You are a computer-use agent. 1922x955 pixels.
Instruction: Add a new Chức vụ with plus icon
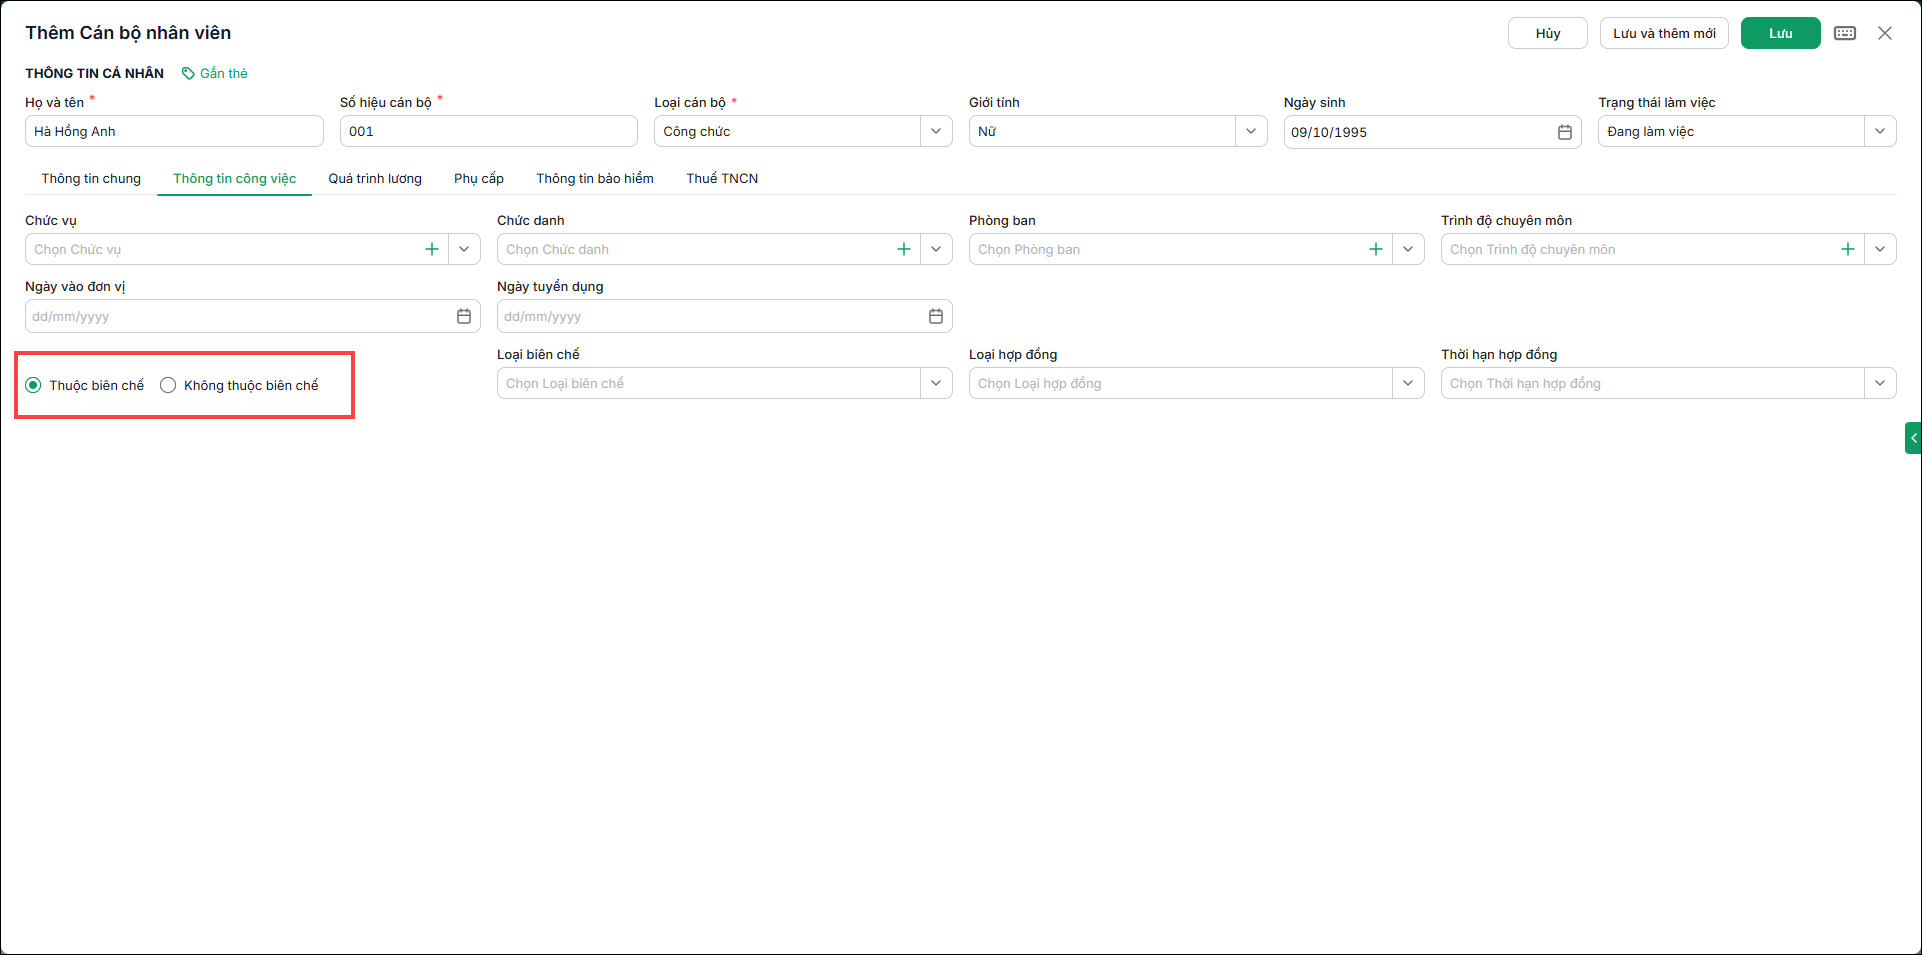432,249
